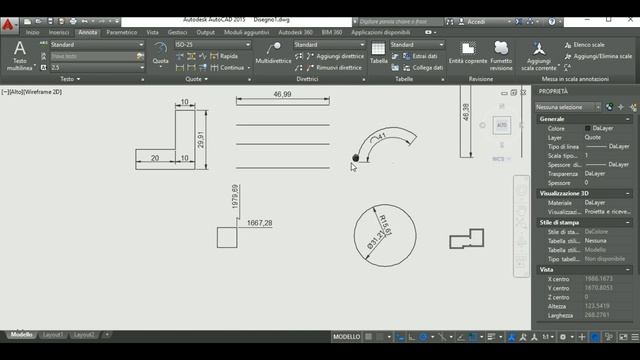This screenshot has width=640, height=360.
Task: Click Estrai dati
Action: point(420,56)
